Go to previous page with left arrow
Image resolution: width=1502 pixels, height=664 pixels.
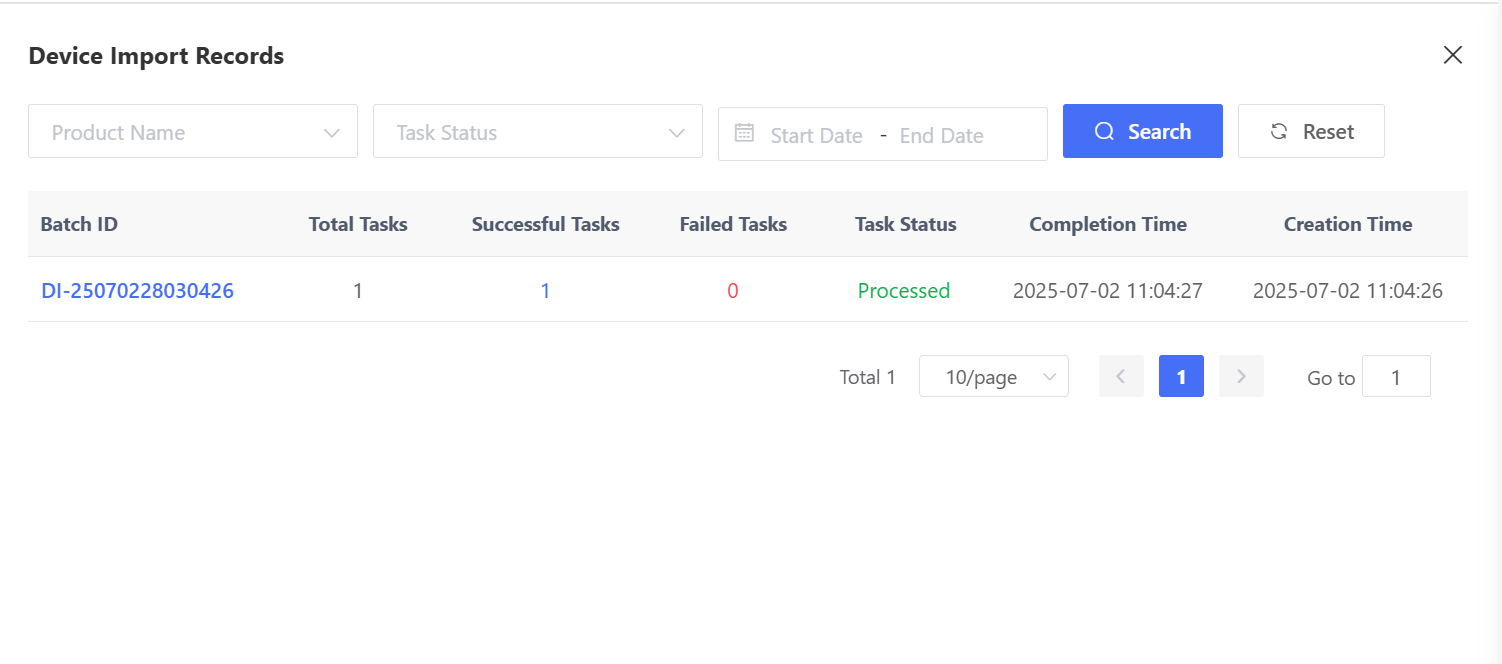point(1121,376)
